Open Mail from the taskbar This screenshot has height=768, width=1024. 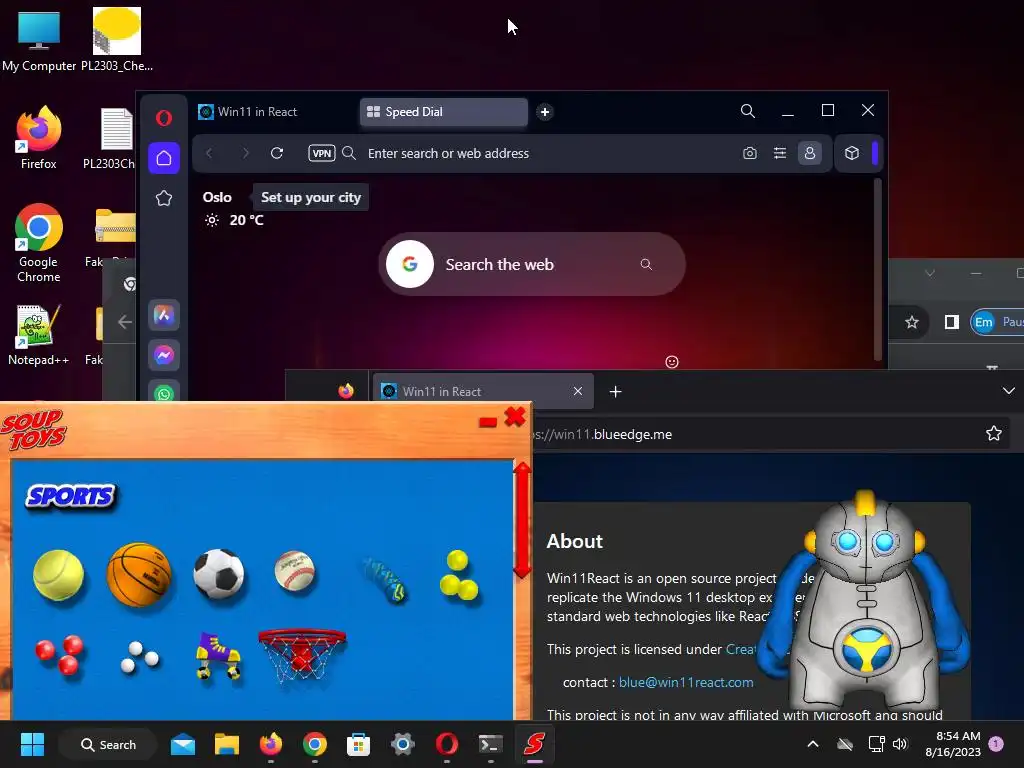[183, 744]
